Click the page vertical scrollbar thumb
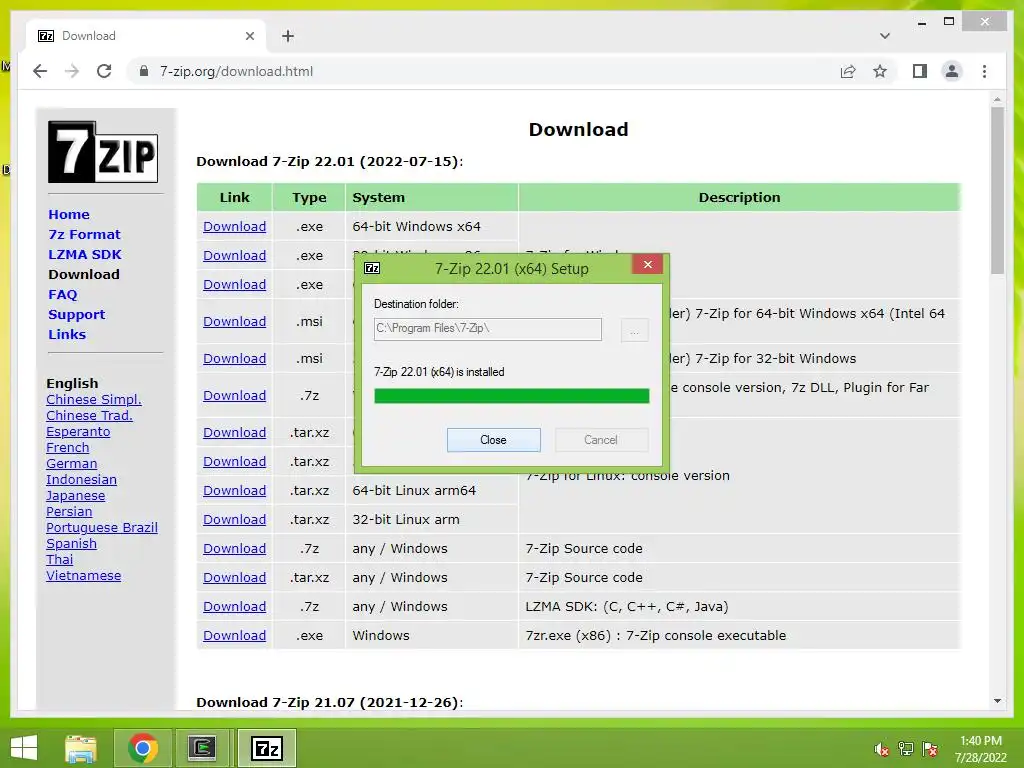This screenshot has width=1024, height=768. (x=997, y=190)
